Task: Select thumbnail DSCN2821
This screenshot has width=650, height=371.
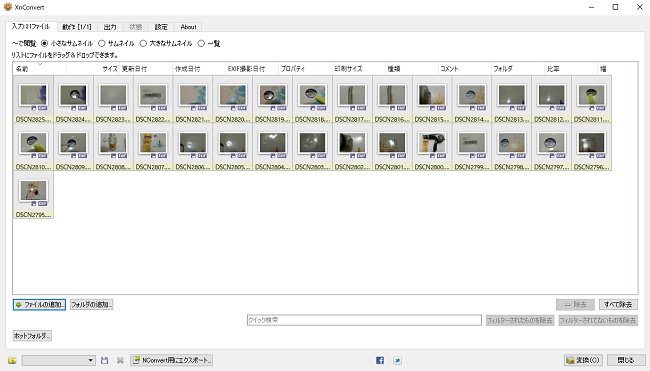Action: point(193,99)
